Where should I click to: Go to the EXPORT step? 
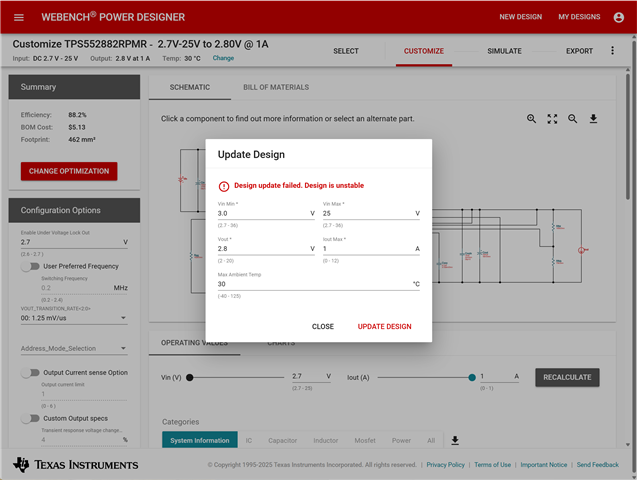[579, 51]
